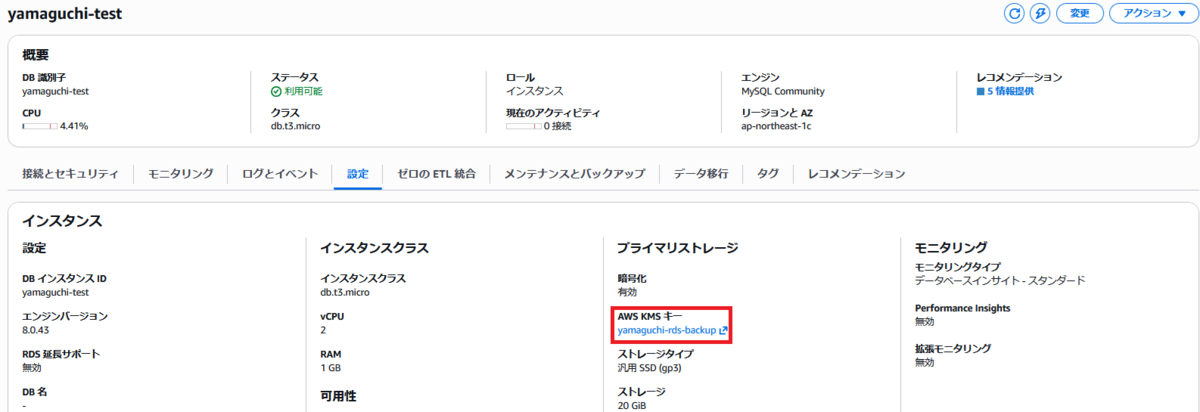Click the blue square icon beside 5 情報提供
1200x412 pixels.
tap(980, 91)
